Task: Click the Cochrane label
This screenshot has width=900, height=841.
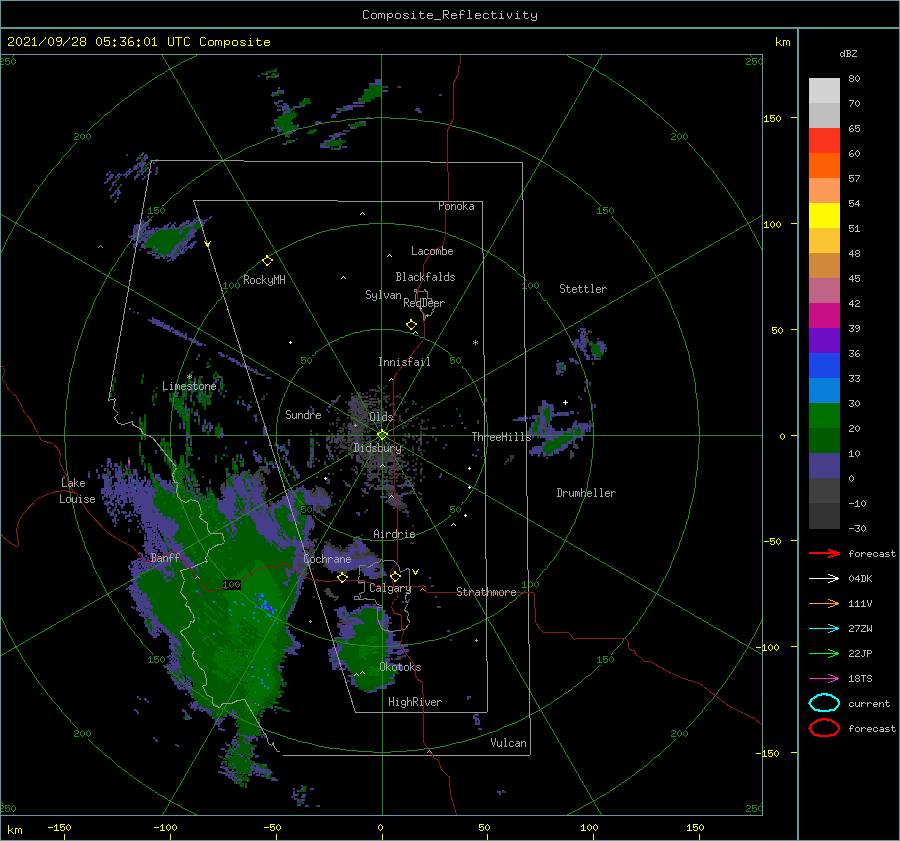Action: [x=327, y=559]
